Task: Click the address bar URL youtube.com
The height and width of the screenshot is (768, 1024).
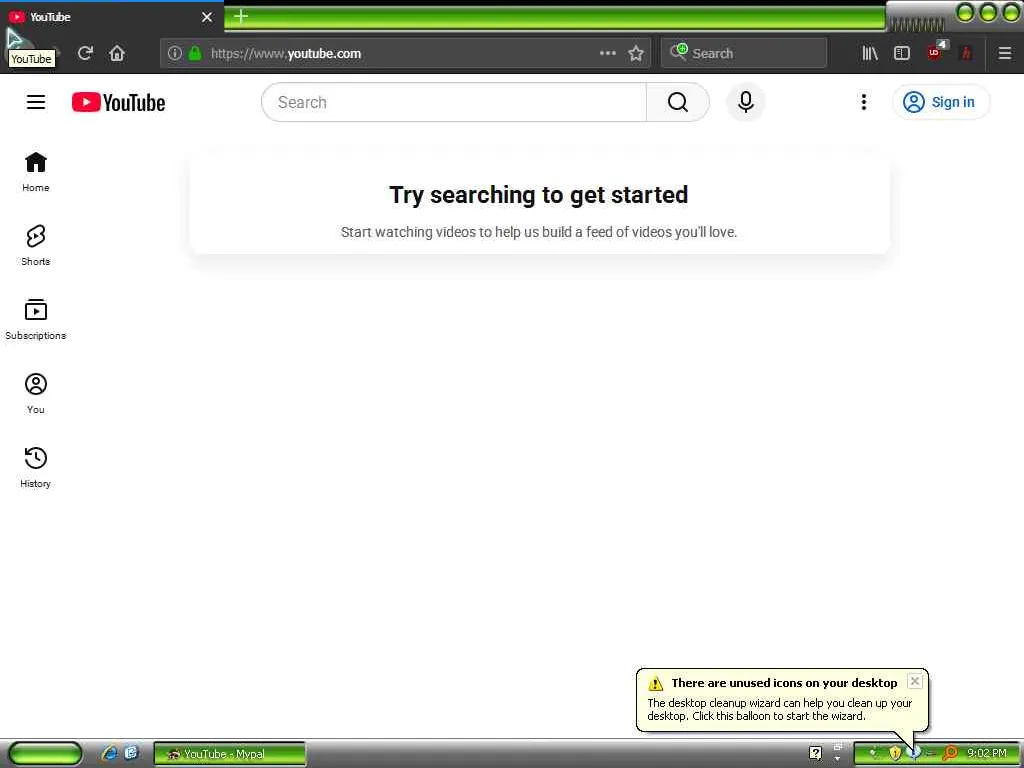Action: coord(285,54)
